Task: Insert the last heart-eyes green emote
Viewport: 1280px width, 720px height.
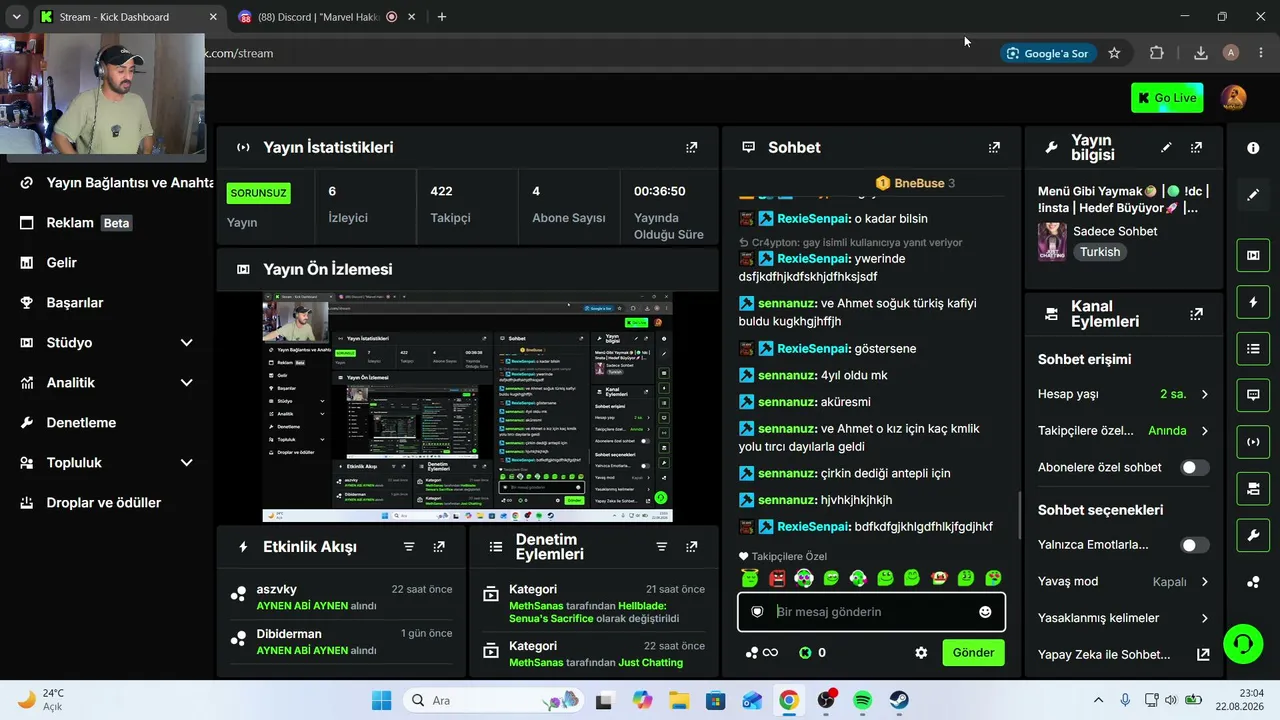Action: (993, 578)
